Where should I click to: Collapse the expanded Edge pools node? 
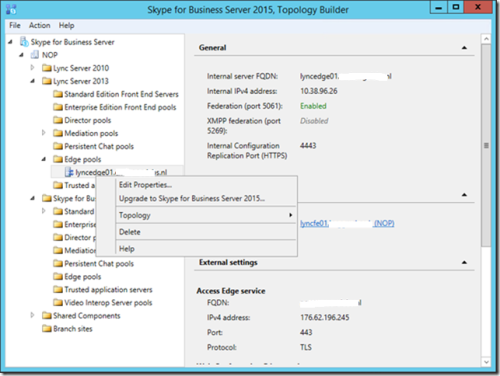(44, 159)
